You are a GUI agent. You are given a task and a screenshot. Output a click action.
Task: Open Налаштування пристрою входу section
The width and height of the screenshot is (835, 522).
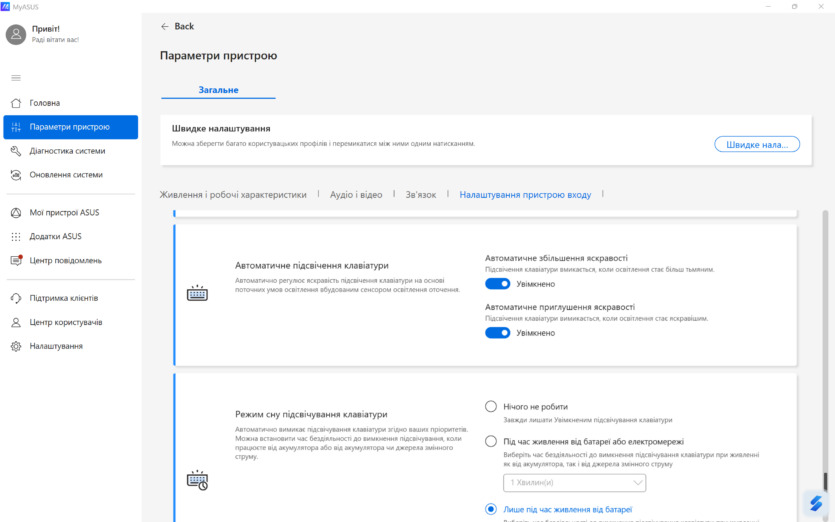525,195
